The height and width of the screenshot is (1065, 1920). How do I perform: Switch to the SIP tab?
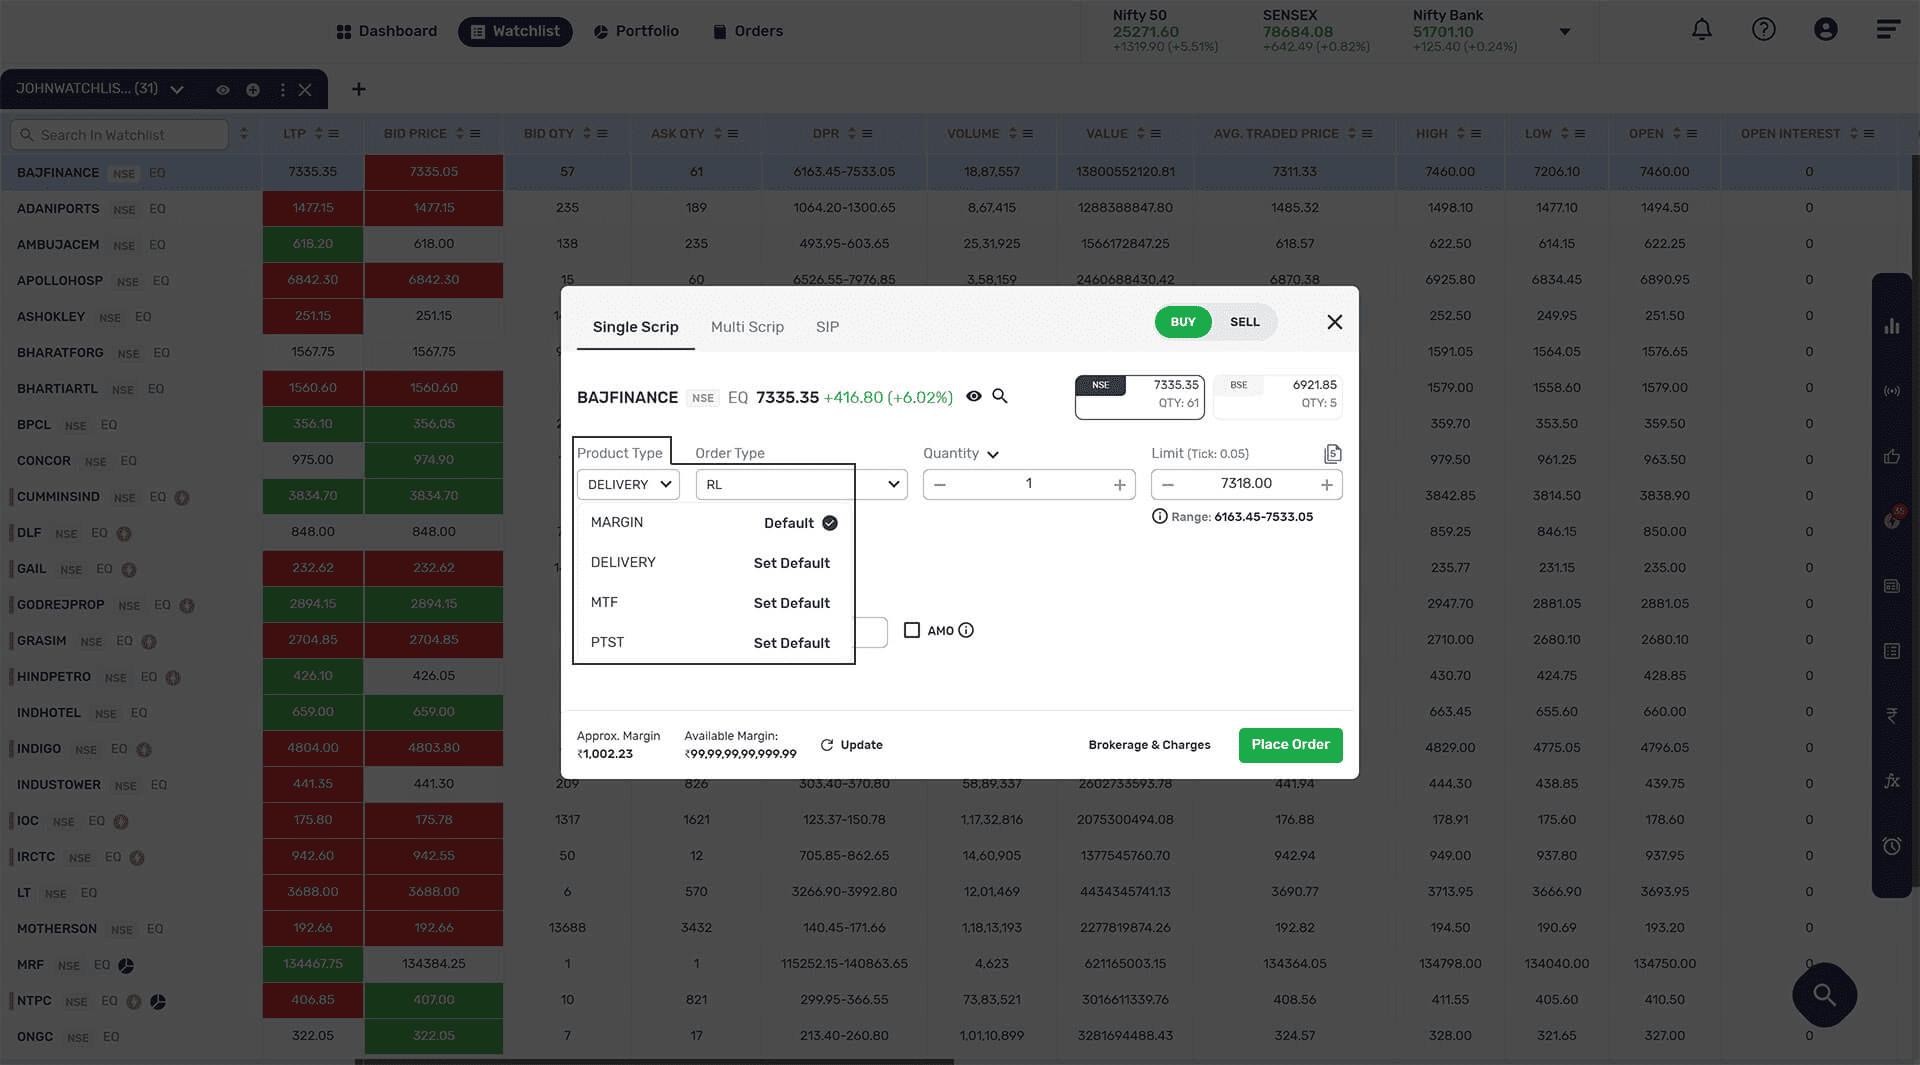pos(827,327)
